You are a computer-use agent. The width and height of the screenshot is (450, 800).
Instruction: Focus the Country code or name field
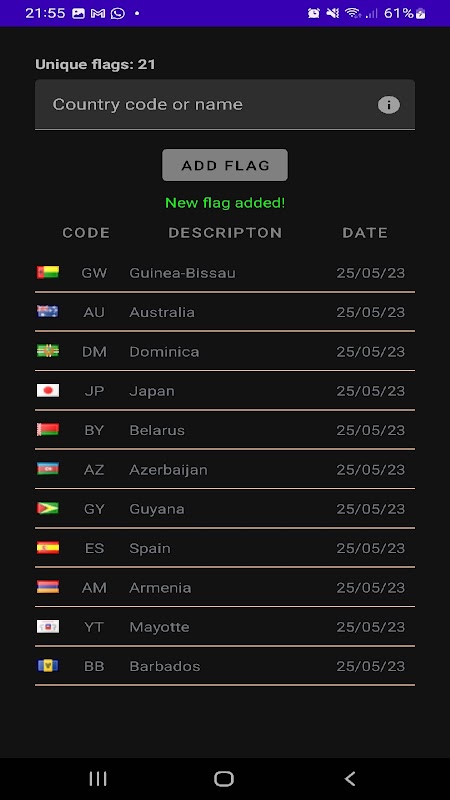pyautogui.click(x=225, y=105)
